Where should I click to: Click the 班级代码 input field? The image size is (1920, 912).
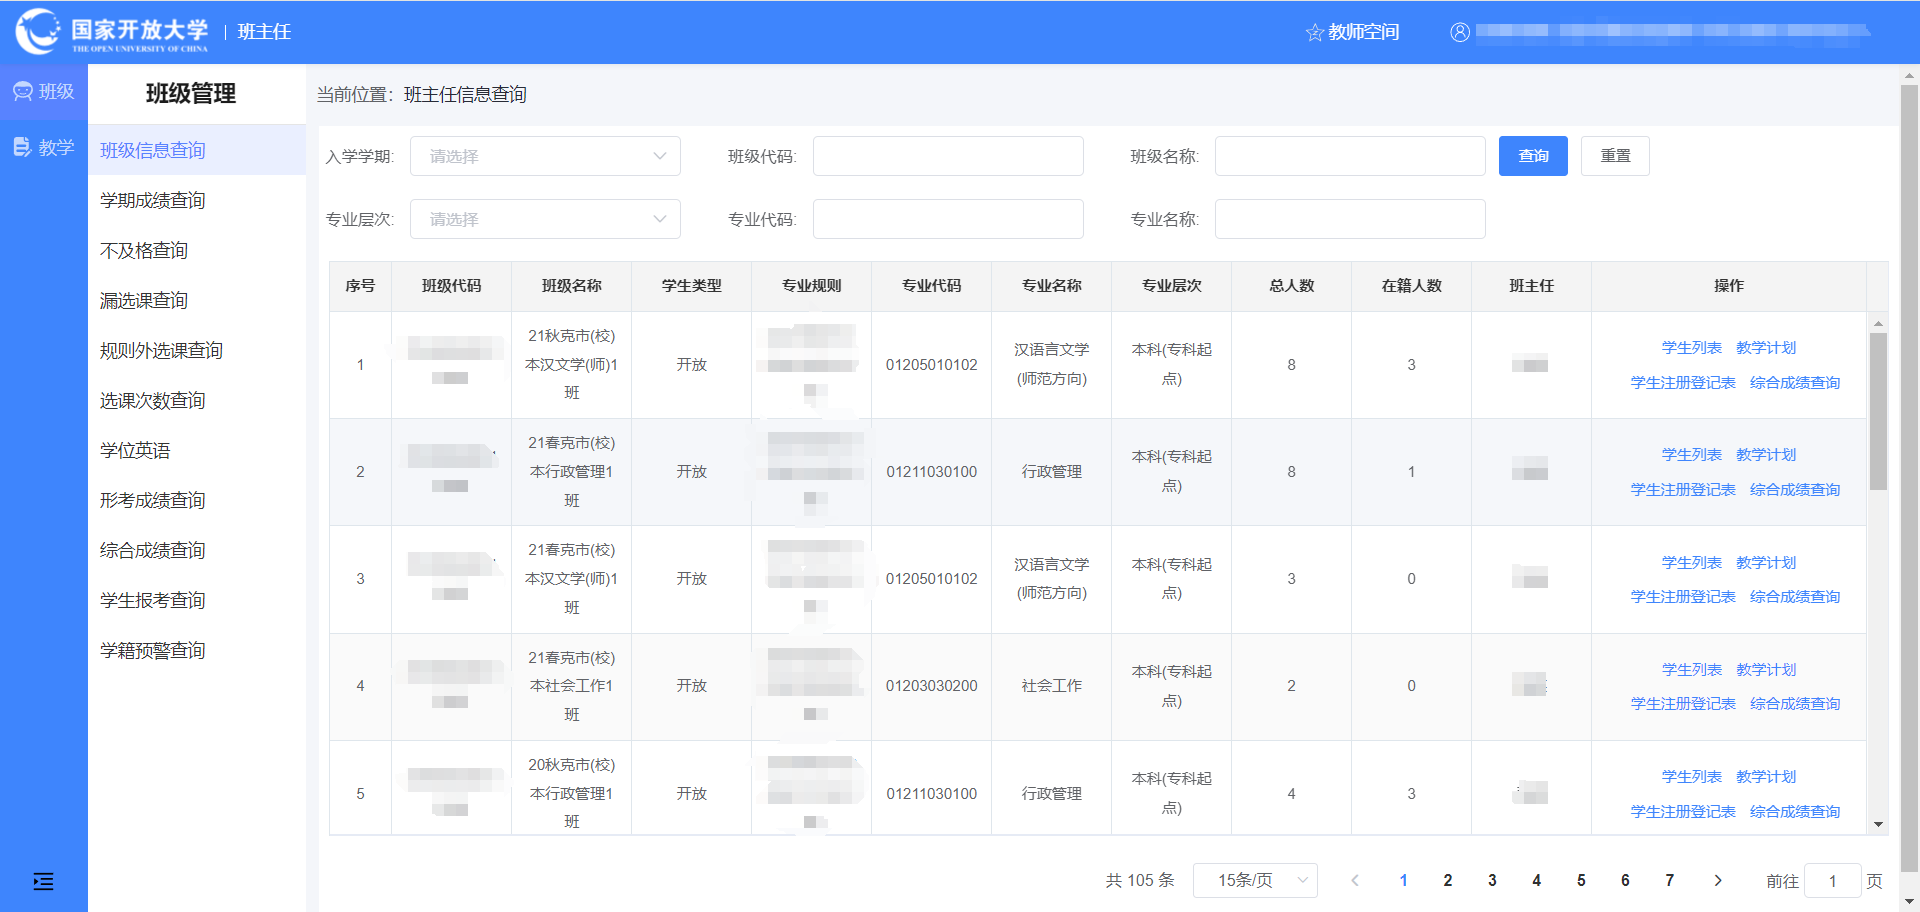(x=948, y=157)
